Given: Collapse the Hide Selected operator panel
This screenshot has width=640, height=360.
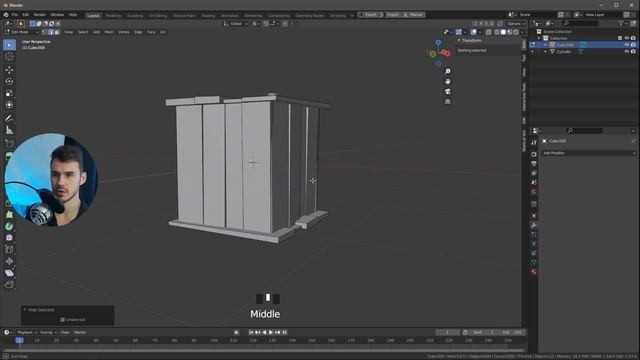Looking at the screenshot, I should pos(25,310).
